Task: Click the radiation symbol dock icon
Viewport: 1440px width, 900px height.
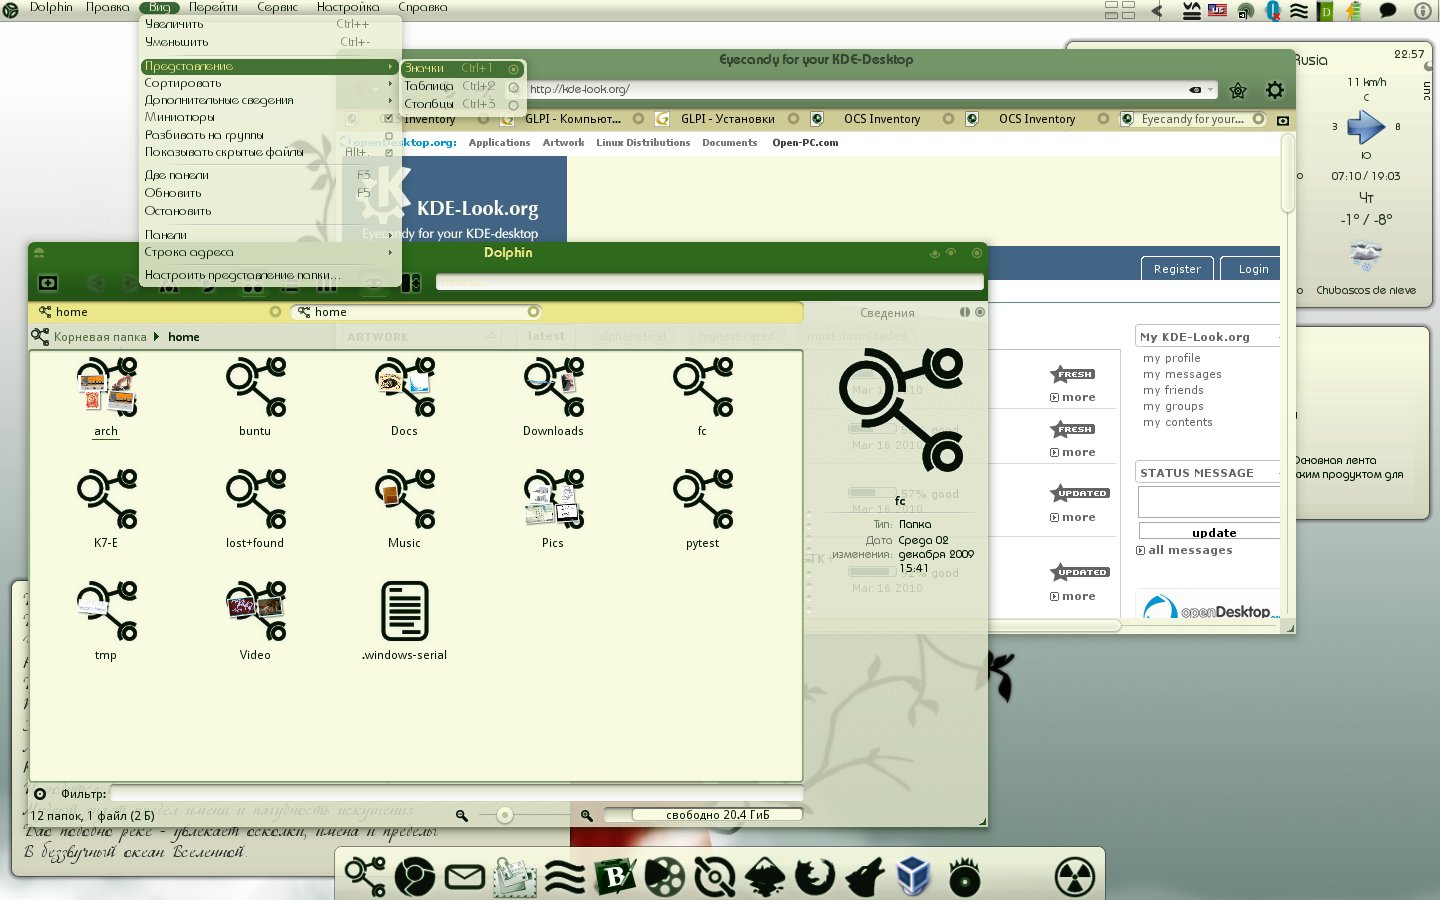Action: (1074, 877)
